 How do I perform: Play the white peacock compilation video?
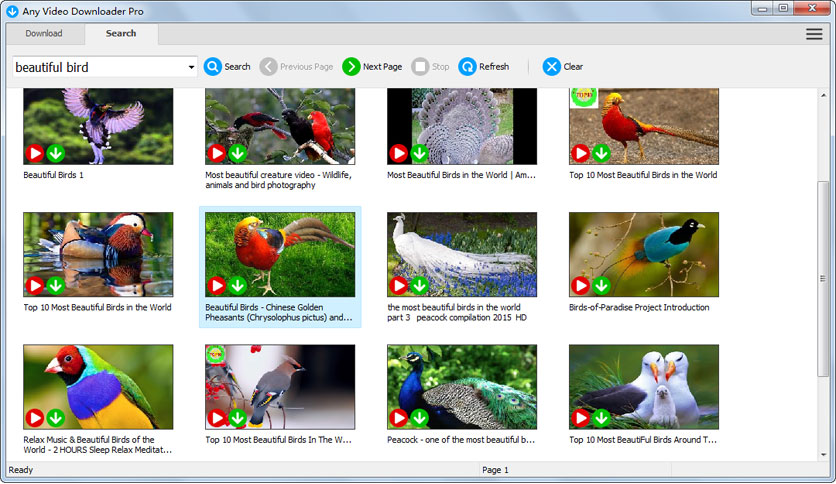tap(398, 286)
